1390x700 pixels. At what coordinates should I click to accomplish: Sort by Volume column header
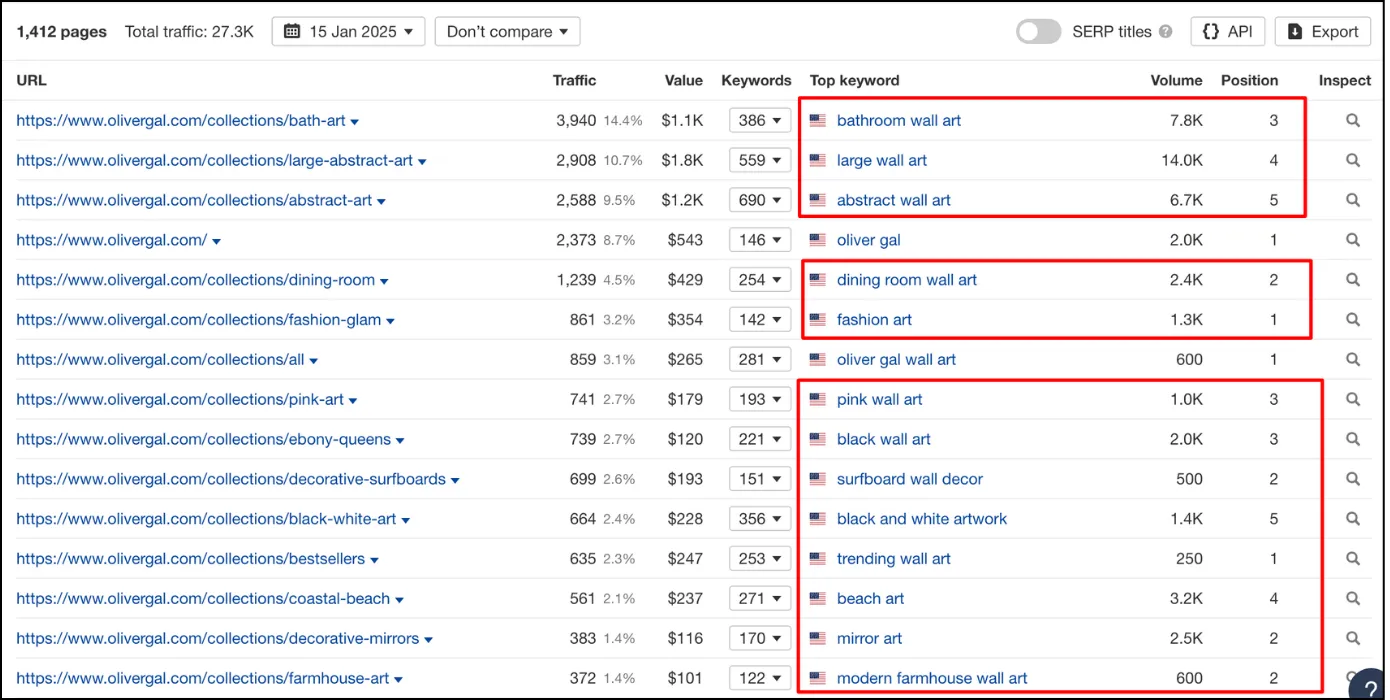click(1176, 80)
